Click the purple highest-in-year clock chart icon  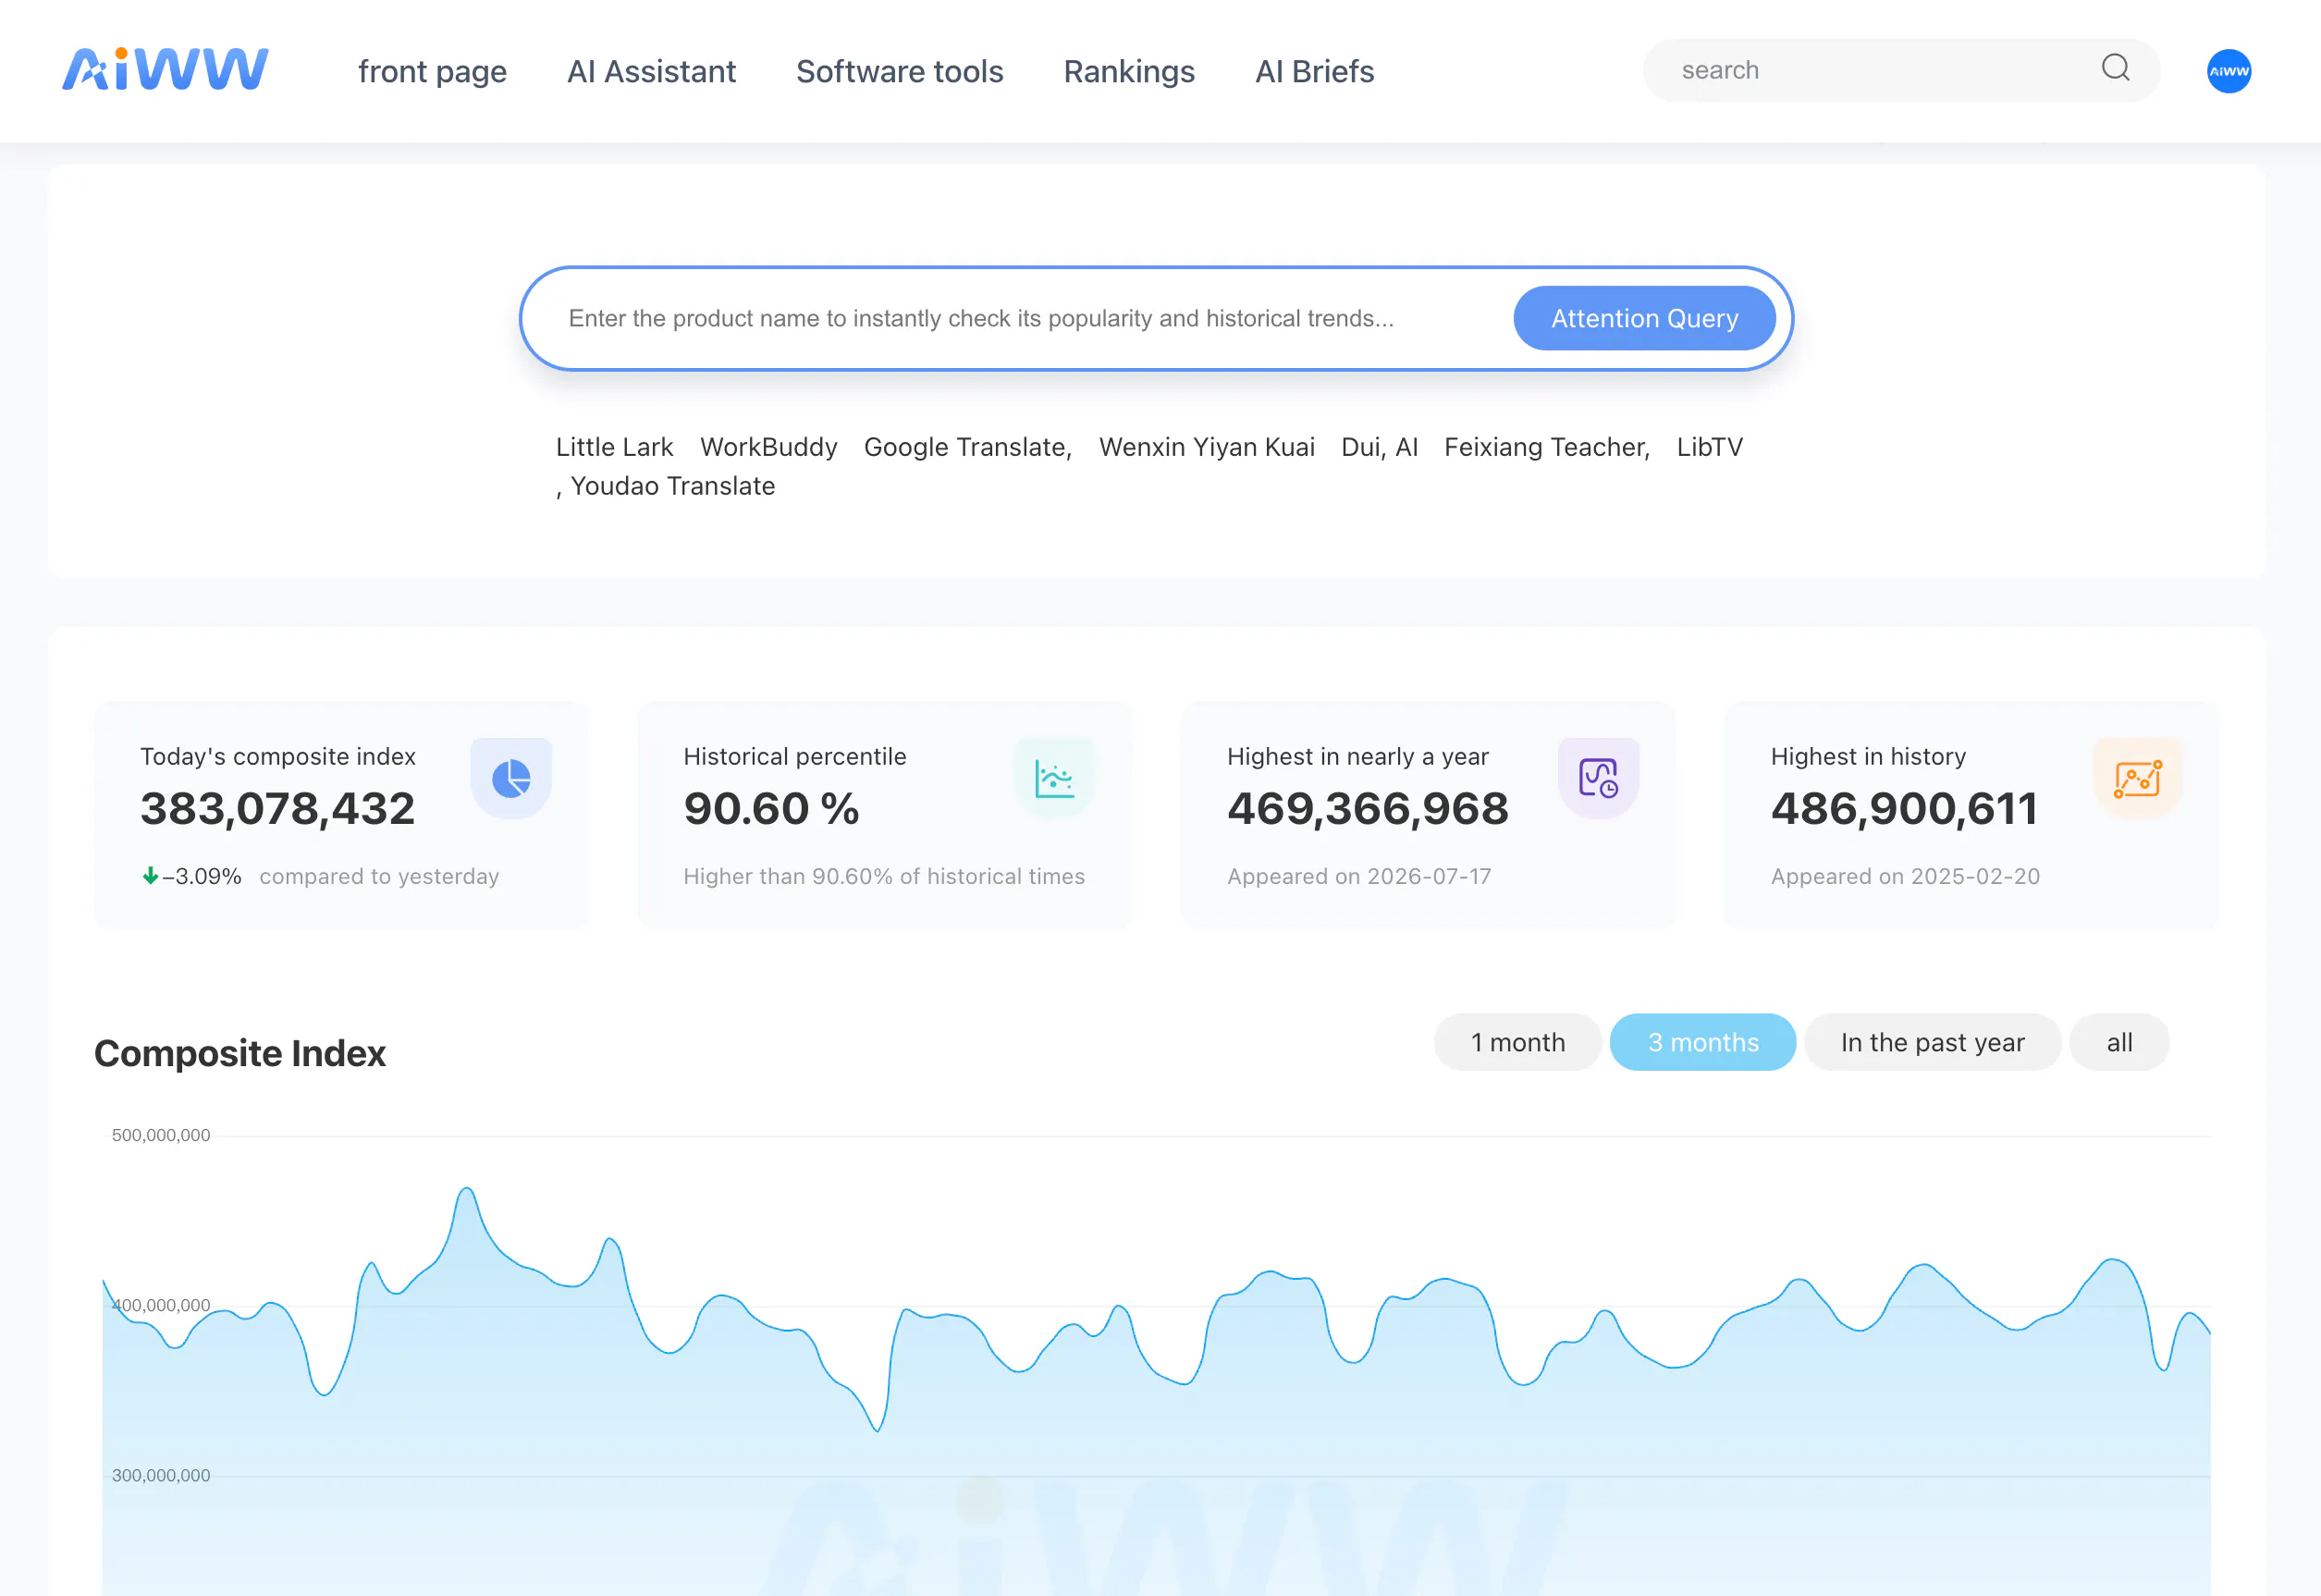click(1598, 778)
